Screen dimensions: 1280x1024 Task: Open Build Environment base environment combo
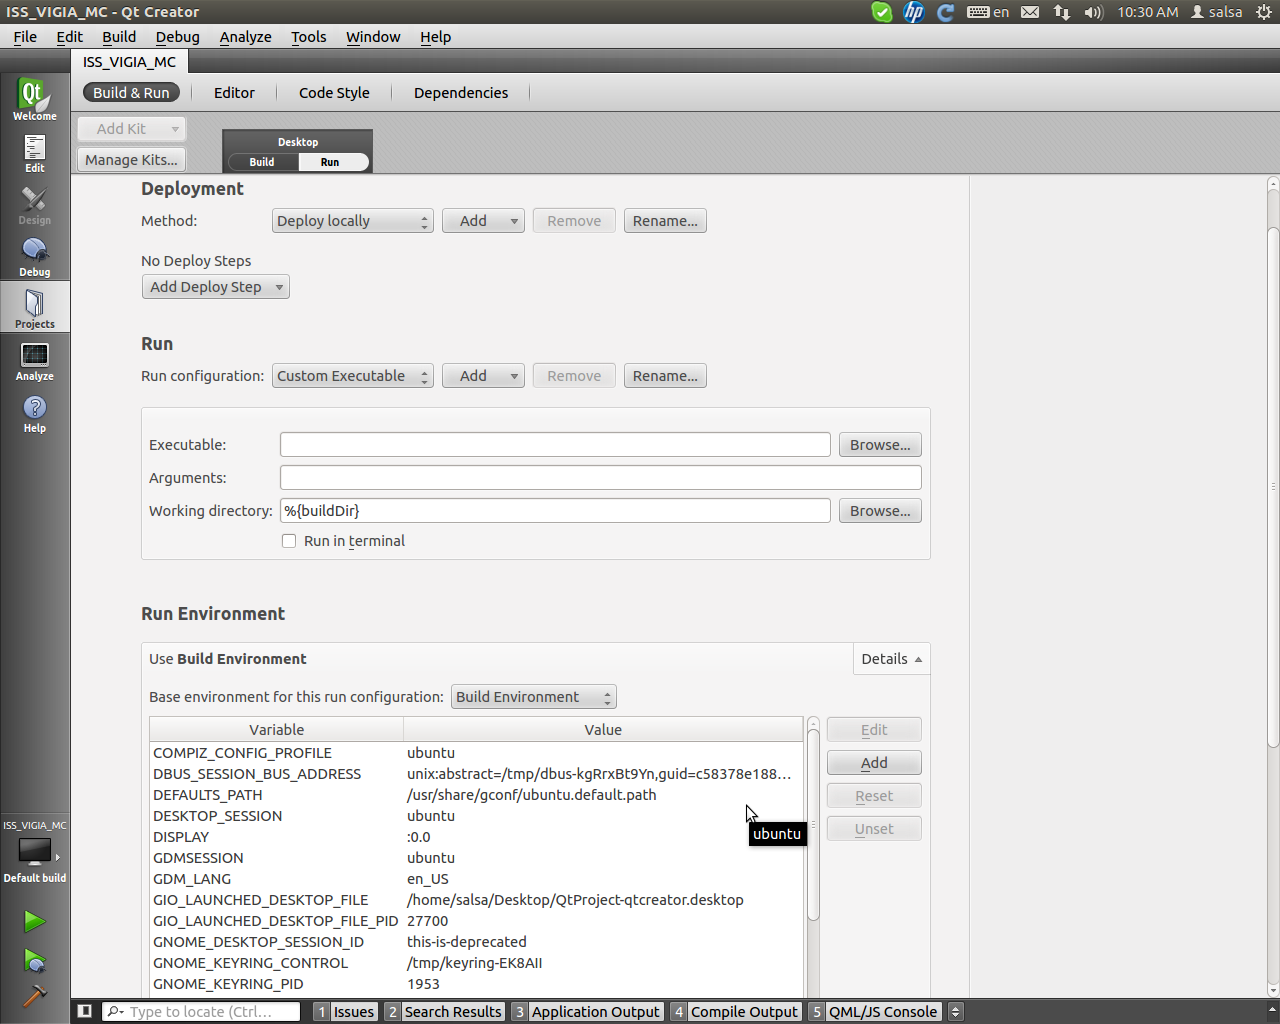tap(533, 697)
